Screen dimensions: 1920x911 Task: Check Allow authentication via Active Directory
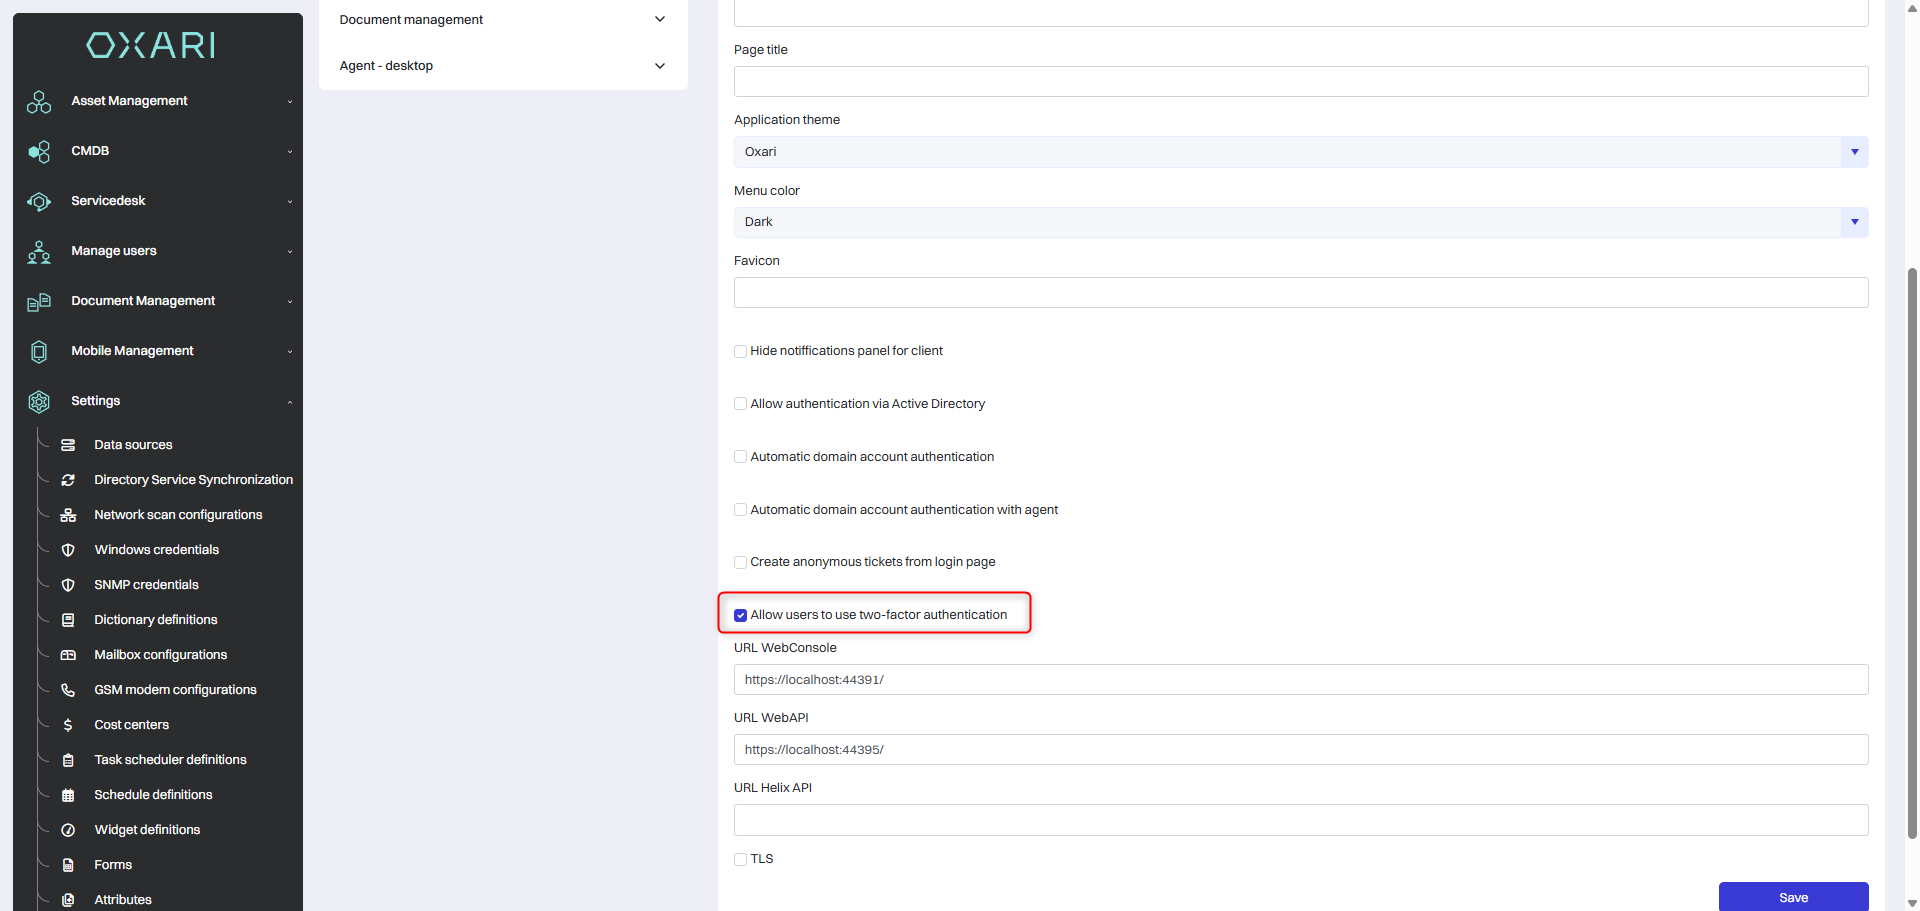(x=741, y=404)
